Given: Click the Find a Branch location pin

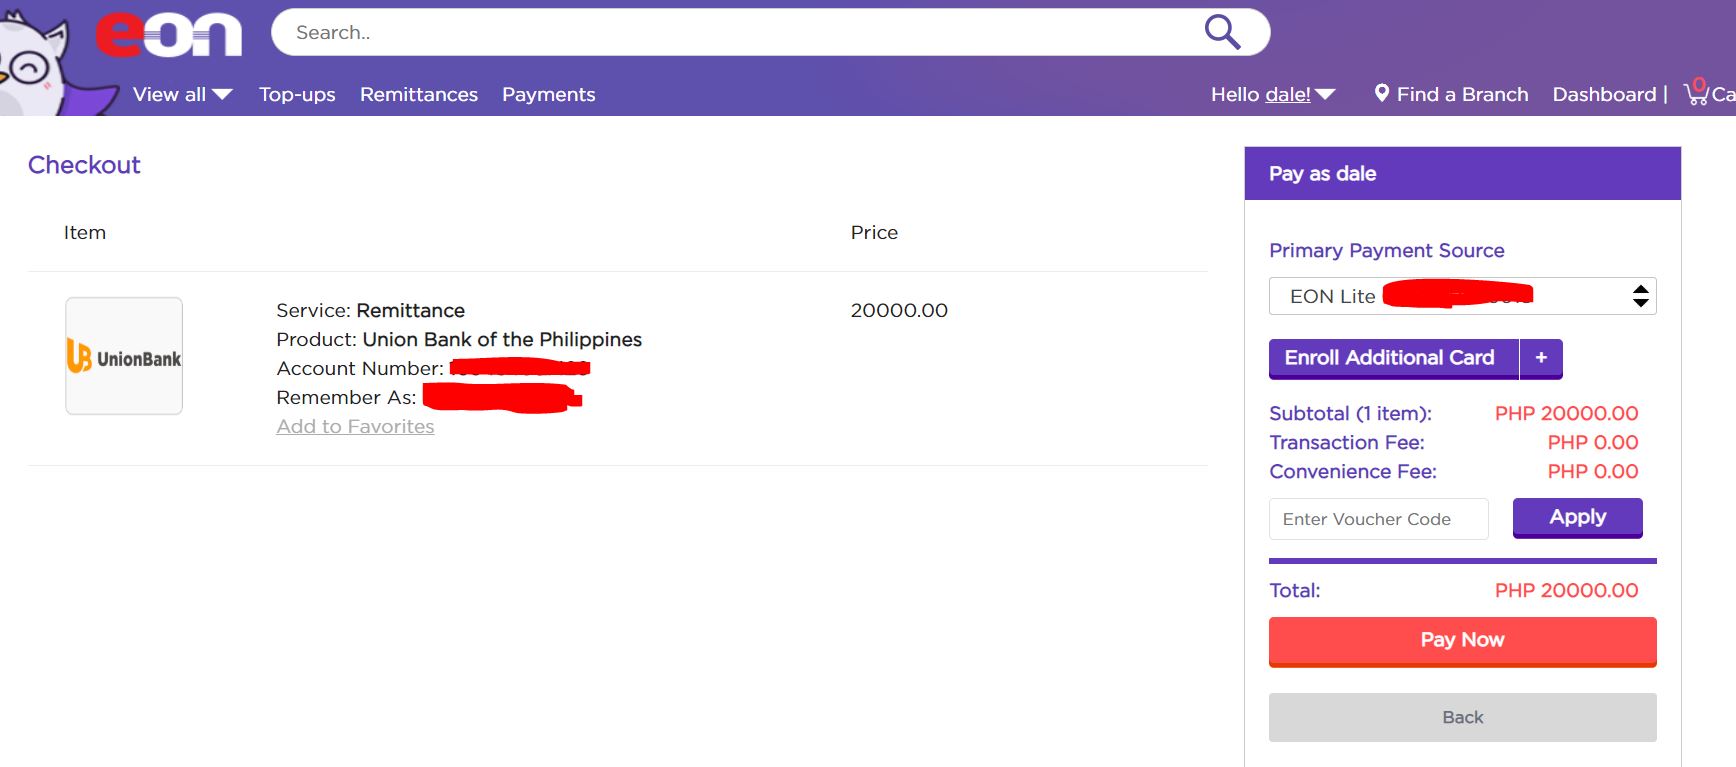Looking at the screenshot, I should point(1381,93).
